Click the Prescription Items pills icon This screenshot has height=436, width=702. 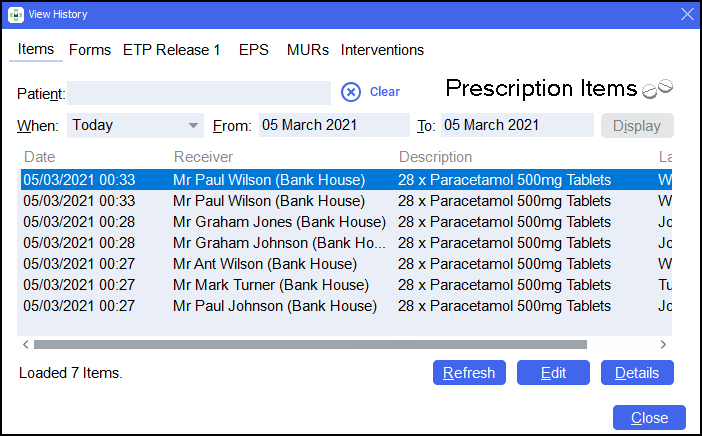pyautogui.click(x=657, y=89)
